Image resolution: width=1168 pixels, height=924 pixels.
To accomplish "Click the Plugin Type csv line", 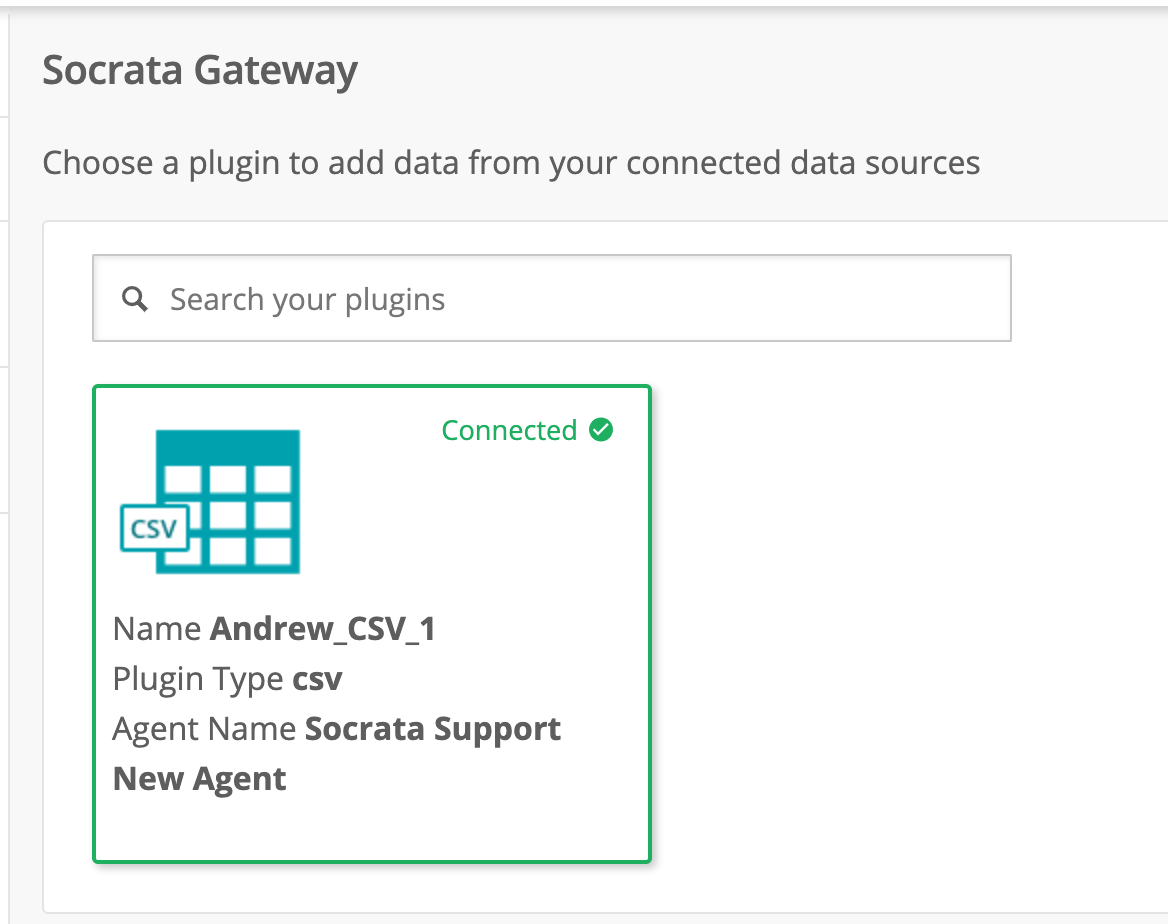I will tap(227, 679).
